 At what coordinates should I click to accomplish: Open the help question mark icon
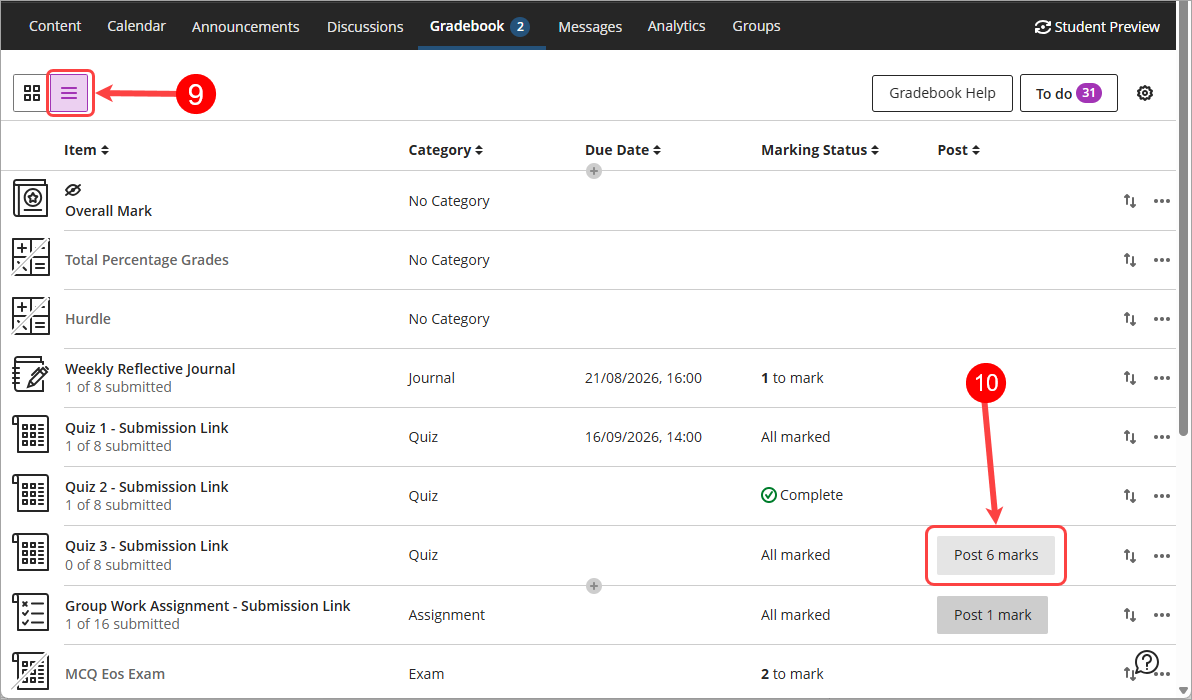[1146, 662]
